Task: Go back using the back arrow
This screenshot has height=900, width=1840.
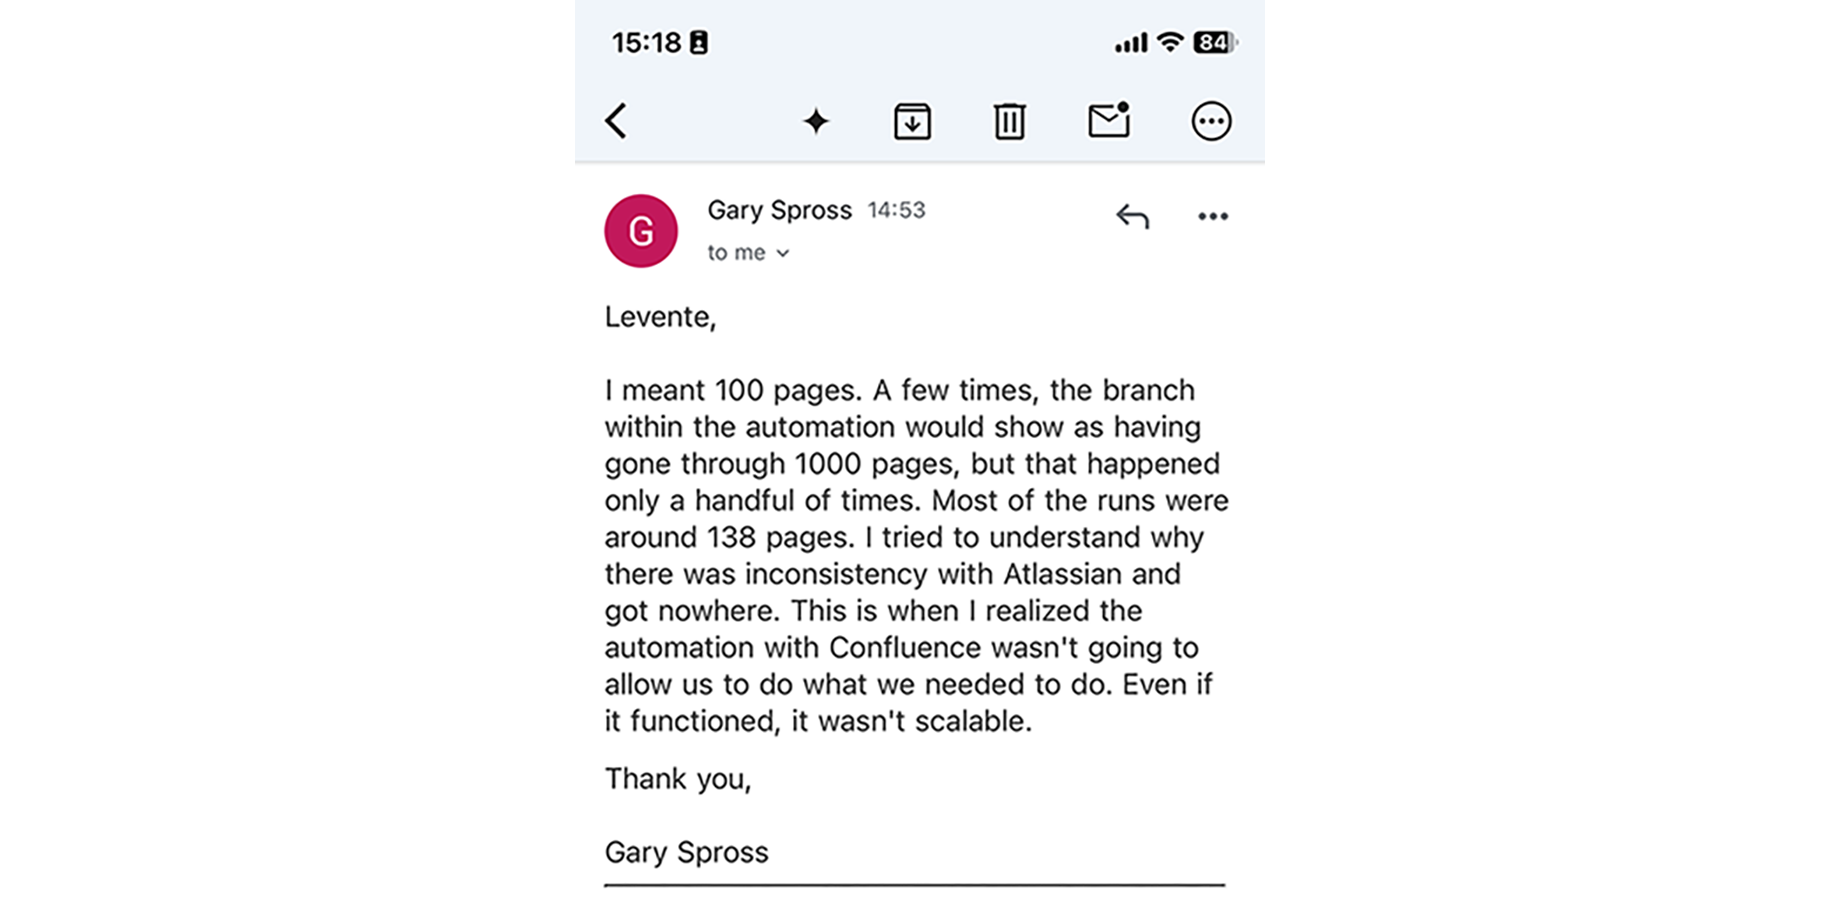Action: (616, 121)
